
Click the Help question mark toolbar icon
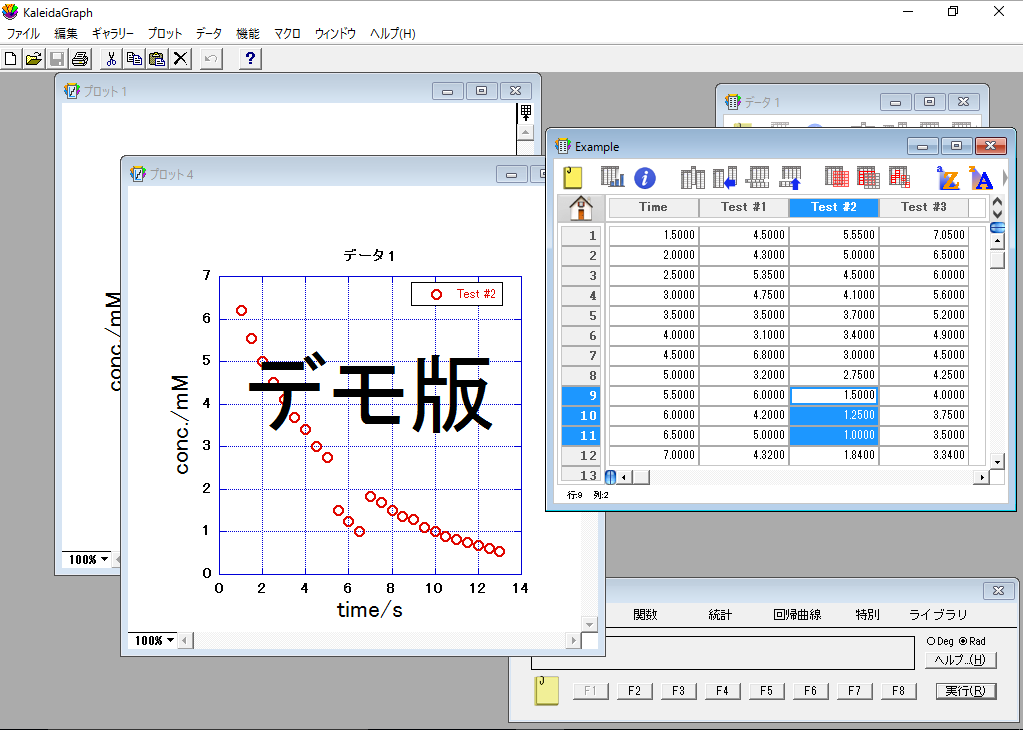[x=250, y=59]
